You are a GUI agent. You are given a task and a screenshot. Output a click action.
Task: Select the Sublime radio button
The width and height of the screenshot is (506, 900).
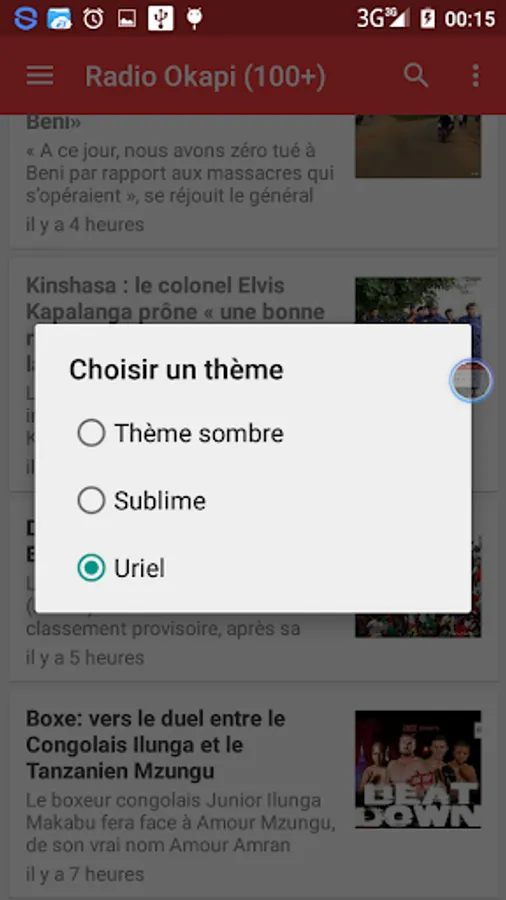click(x=91, y=501)
